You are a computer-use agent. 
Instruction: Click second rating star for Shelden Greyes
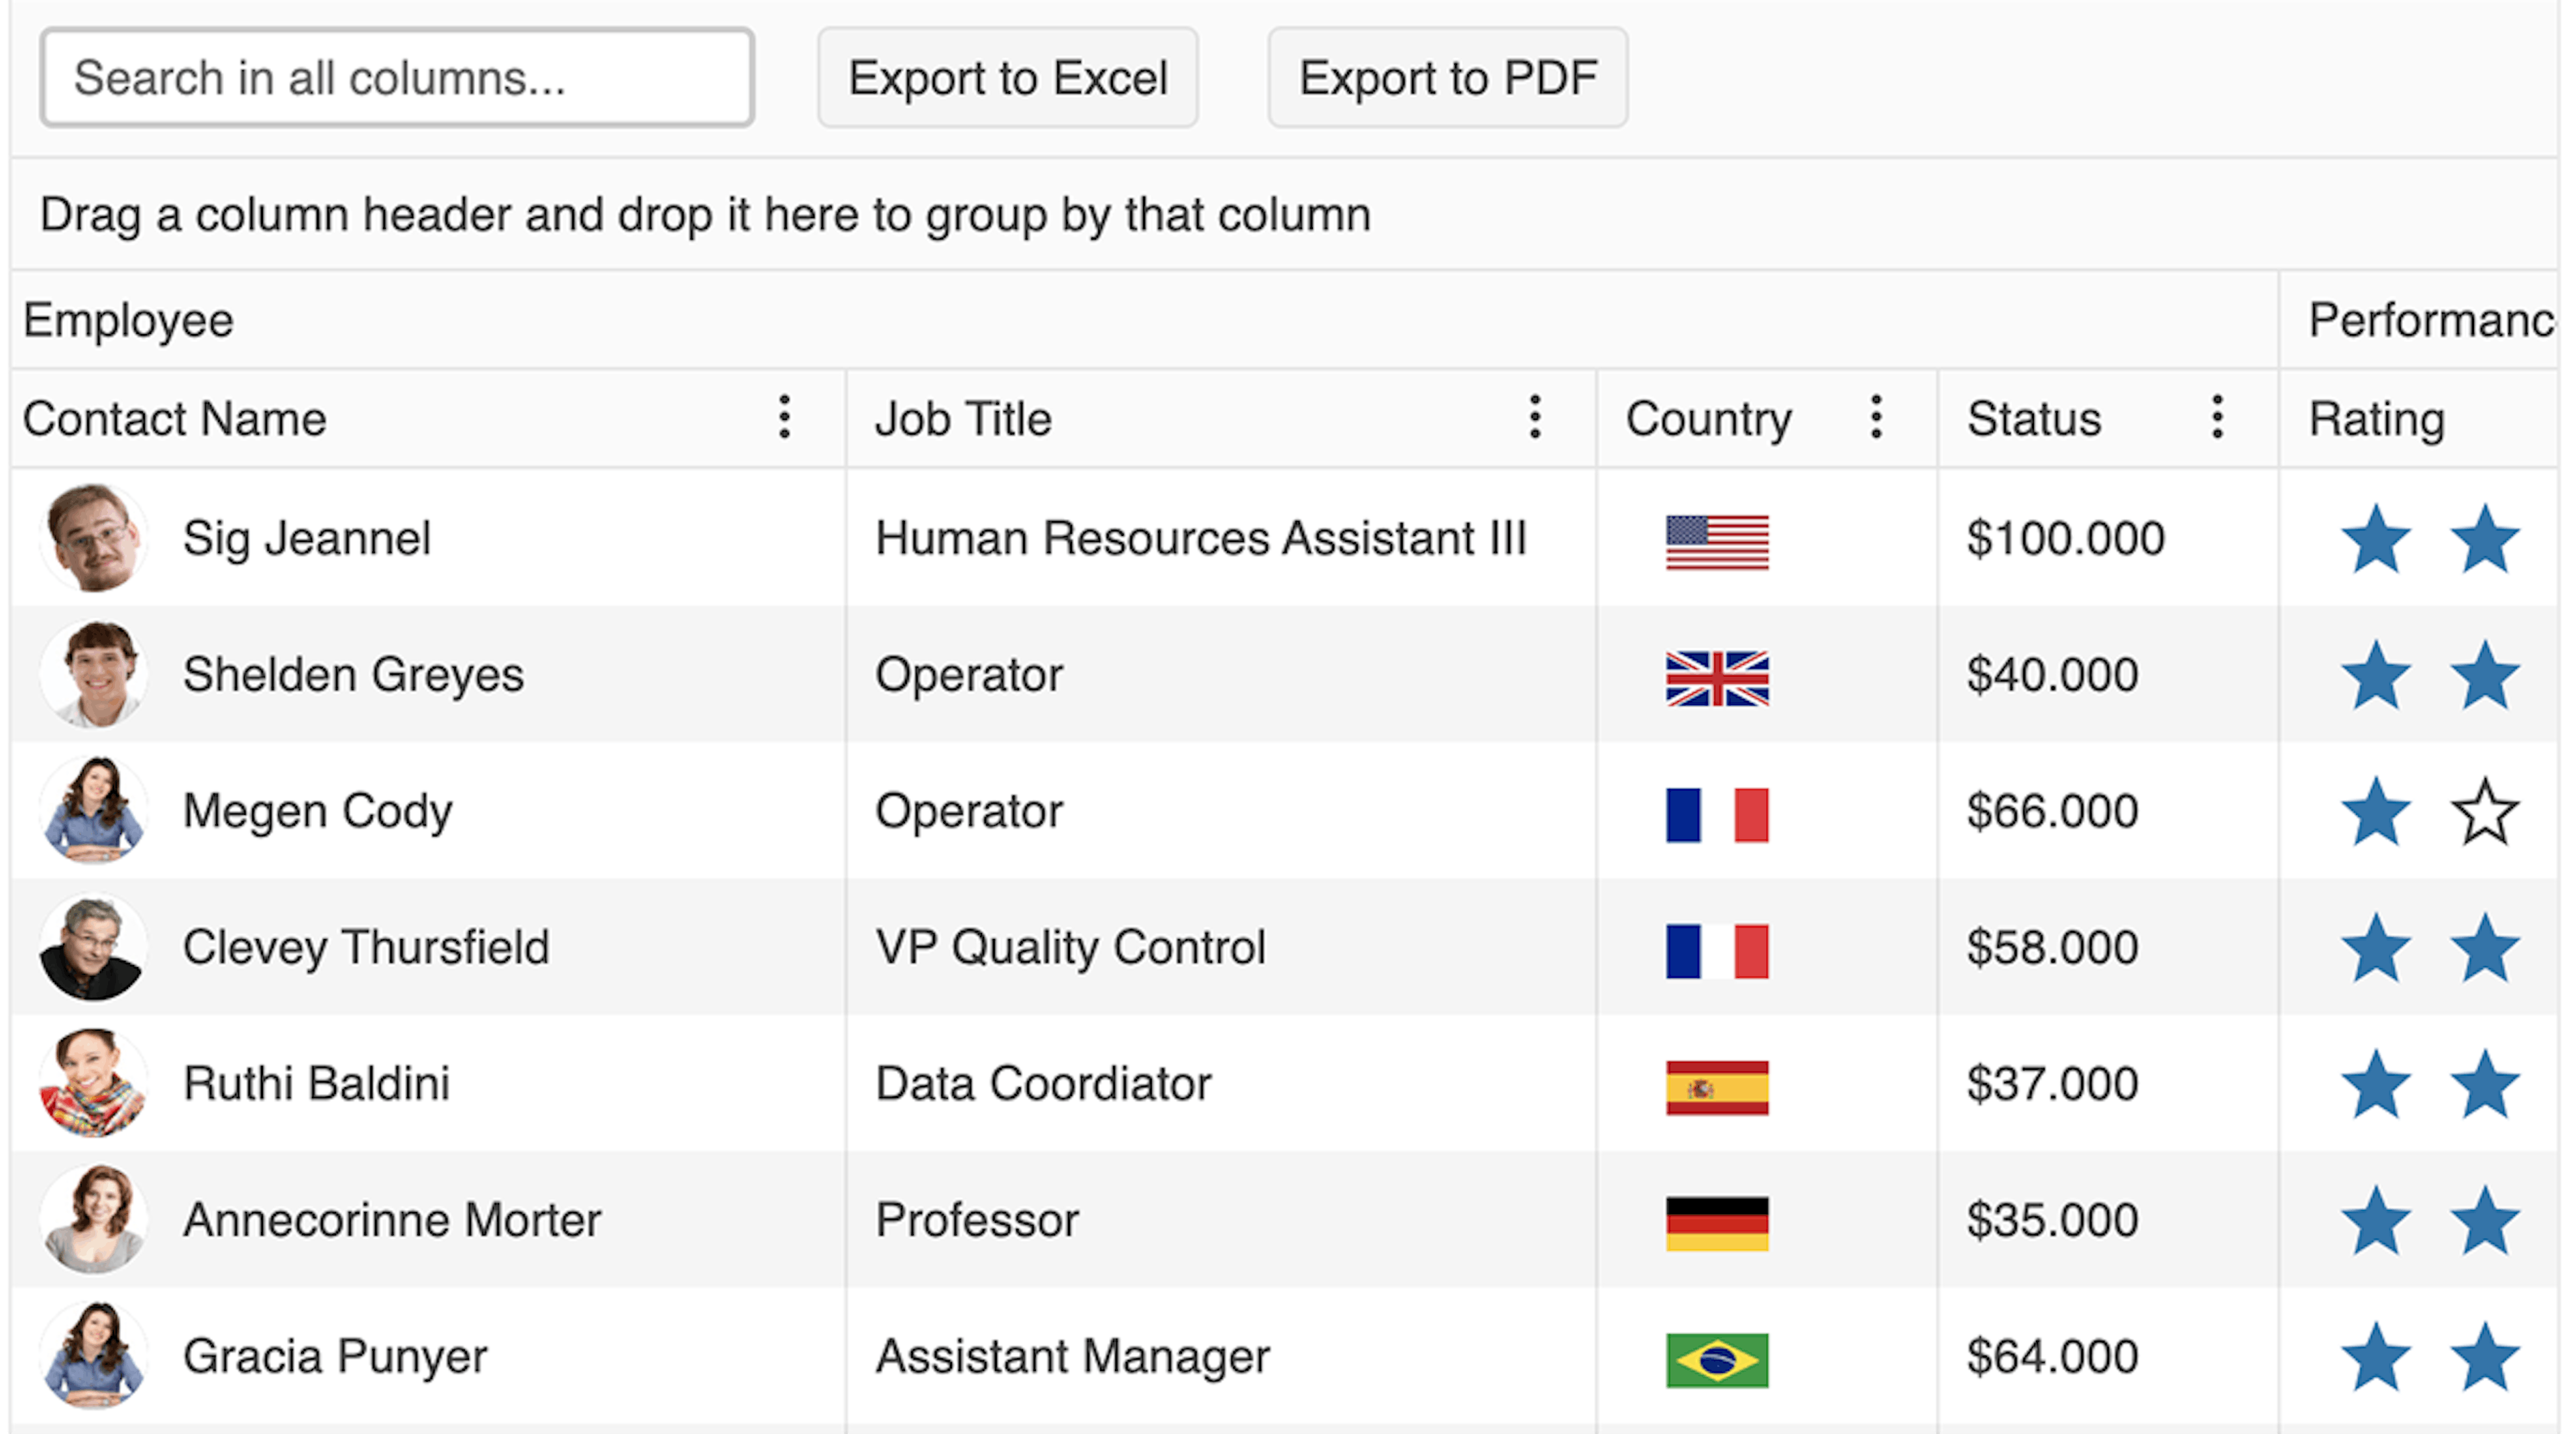click(2485, 676)
